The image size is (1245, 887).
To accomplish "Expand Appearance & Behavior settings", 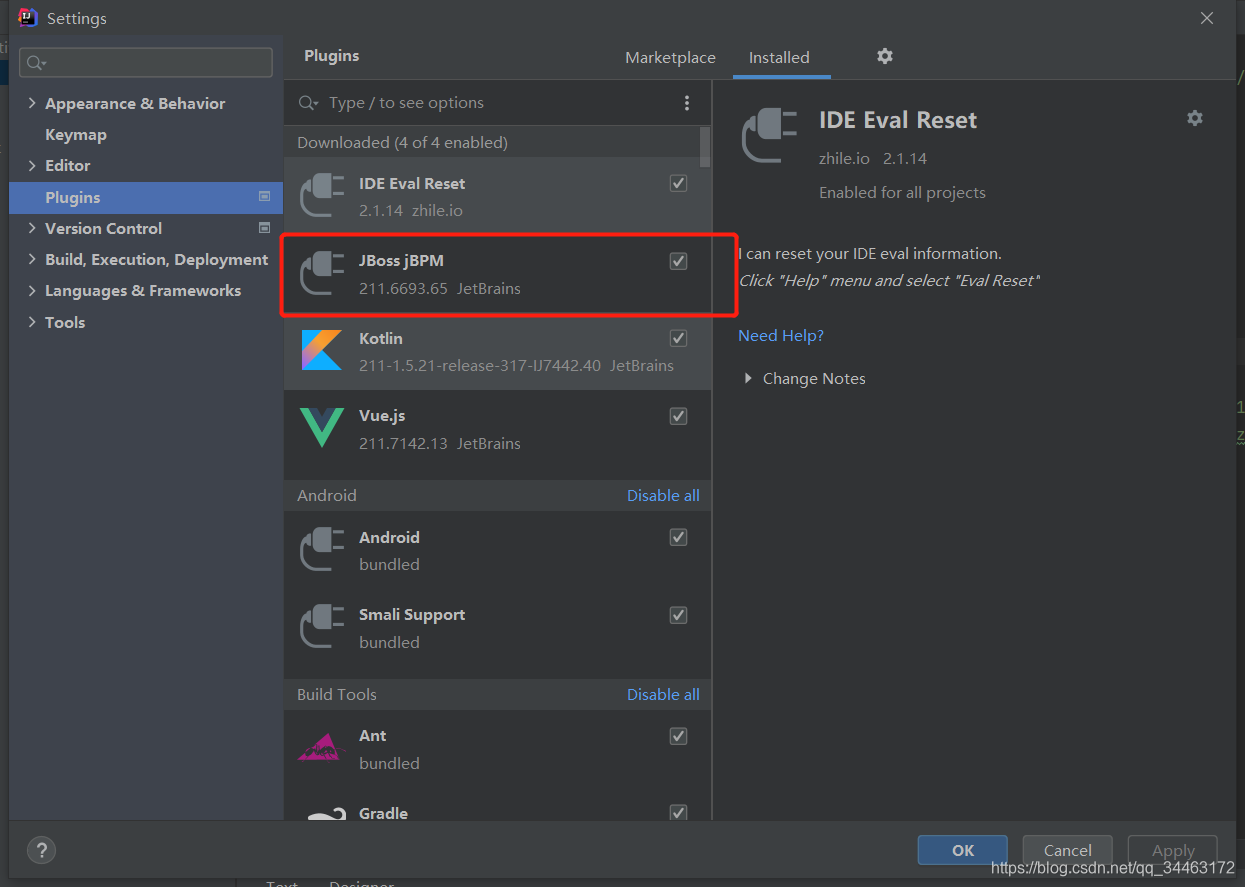I will [x=32, y=103].
